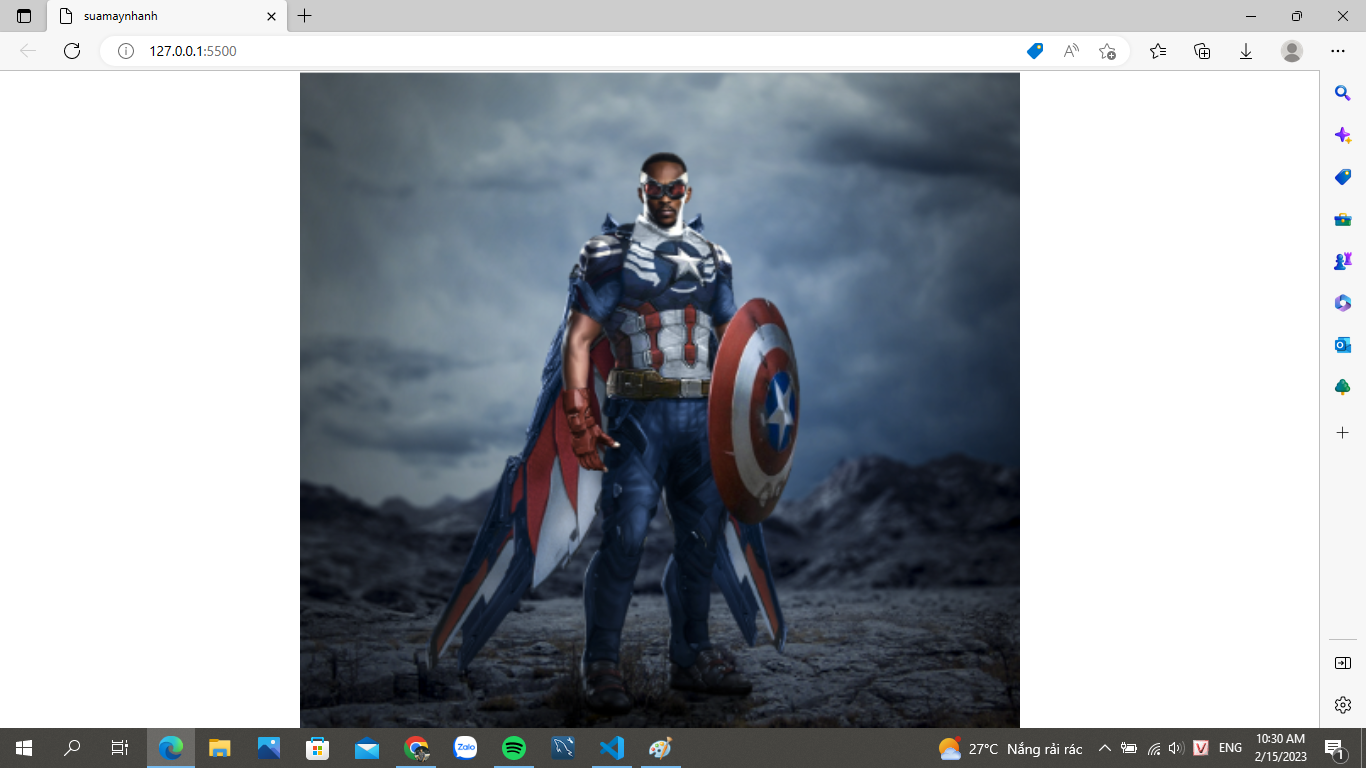
Task: Open the browser profile menu
Action: point(1292,51)
